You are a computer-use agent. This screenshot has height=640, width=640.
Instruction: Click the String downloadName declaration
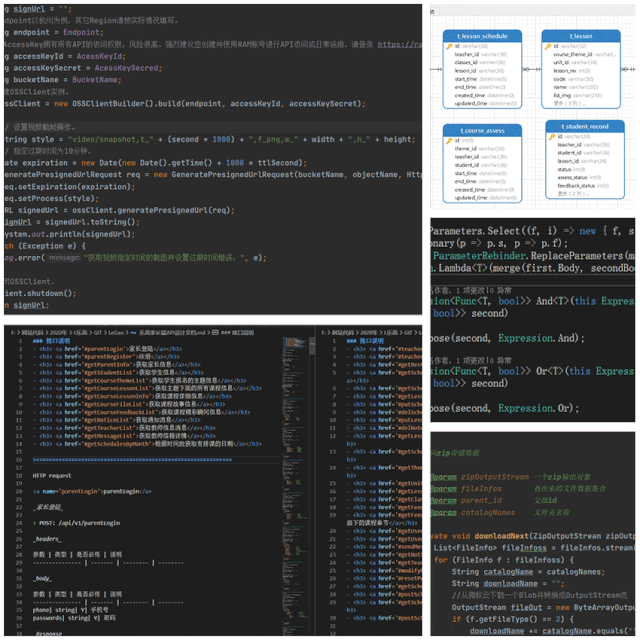coord(508,583)
